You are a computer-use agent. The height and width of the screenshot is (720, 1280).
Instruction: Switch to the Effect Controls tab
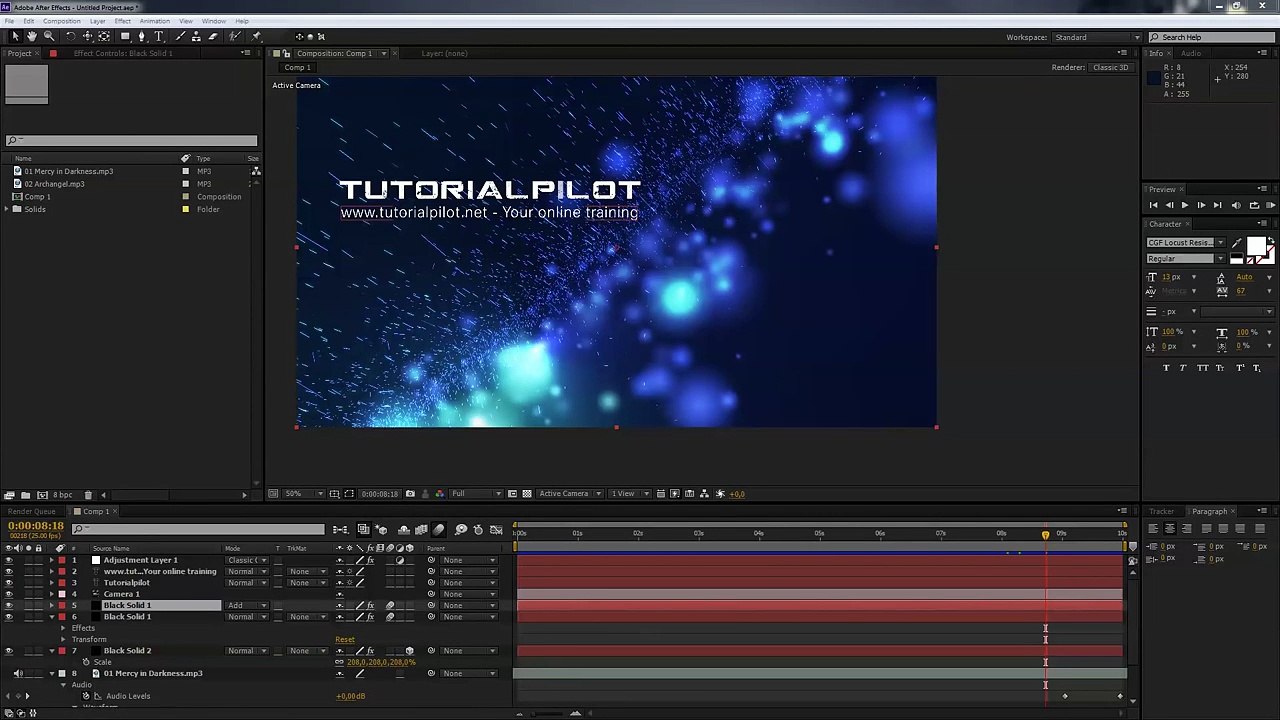click(123, 53)
